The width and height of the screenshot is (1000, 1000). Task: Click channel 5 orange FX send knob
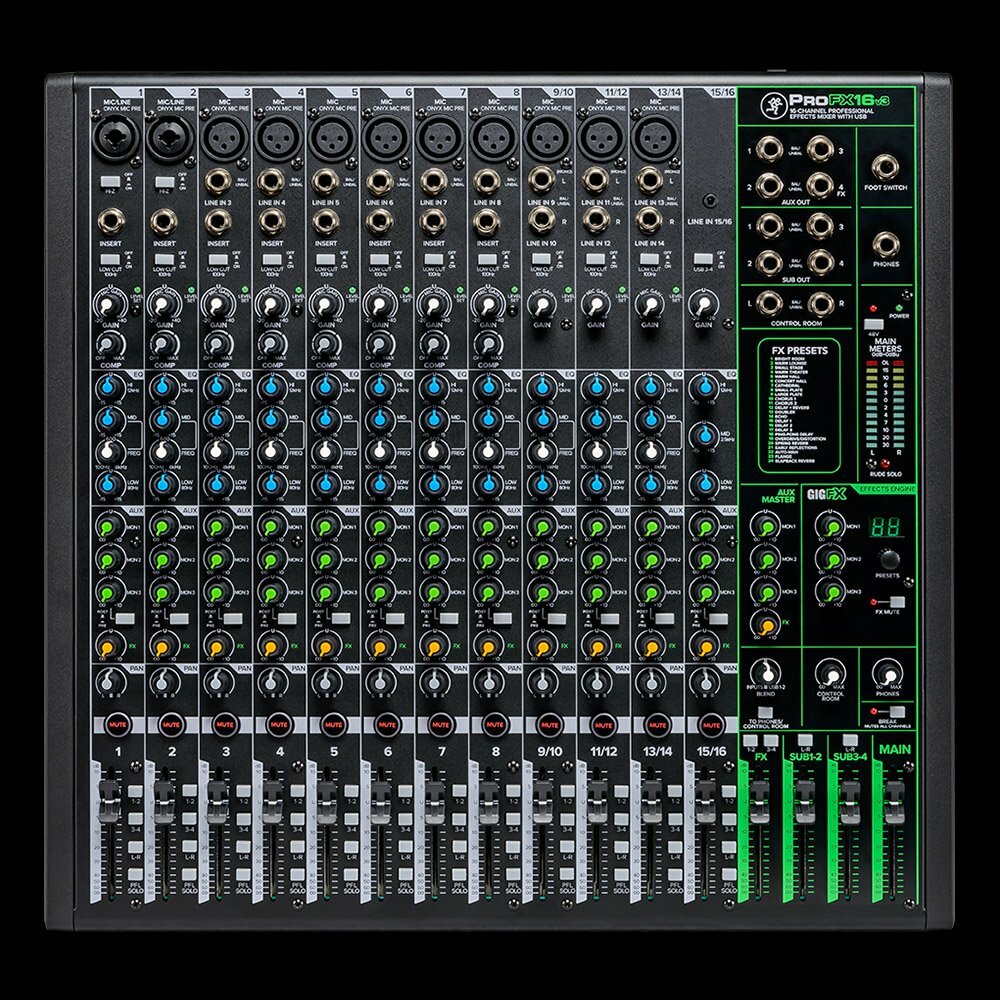(x=325, y=647)
